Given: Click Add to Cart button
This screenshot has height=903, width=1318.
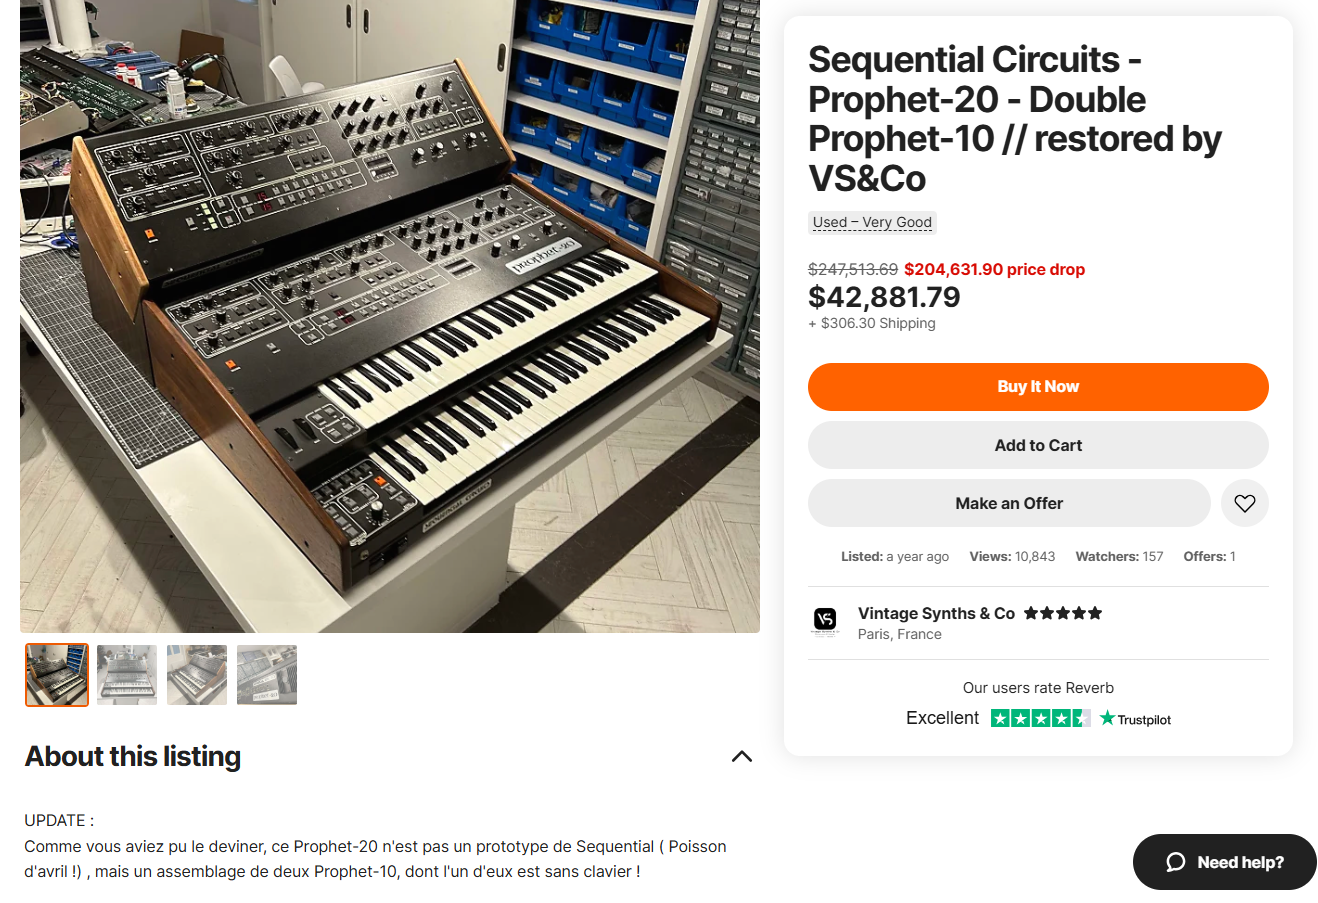Looking at the screenshot, I should tap(1038, 445).
